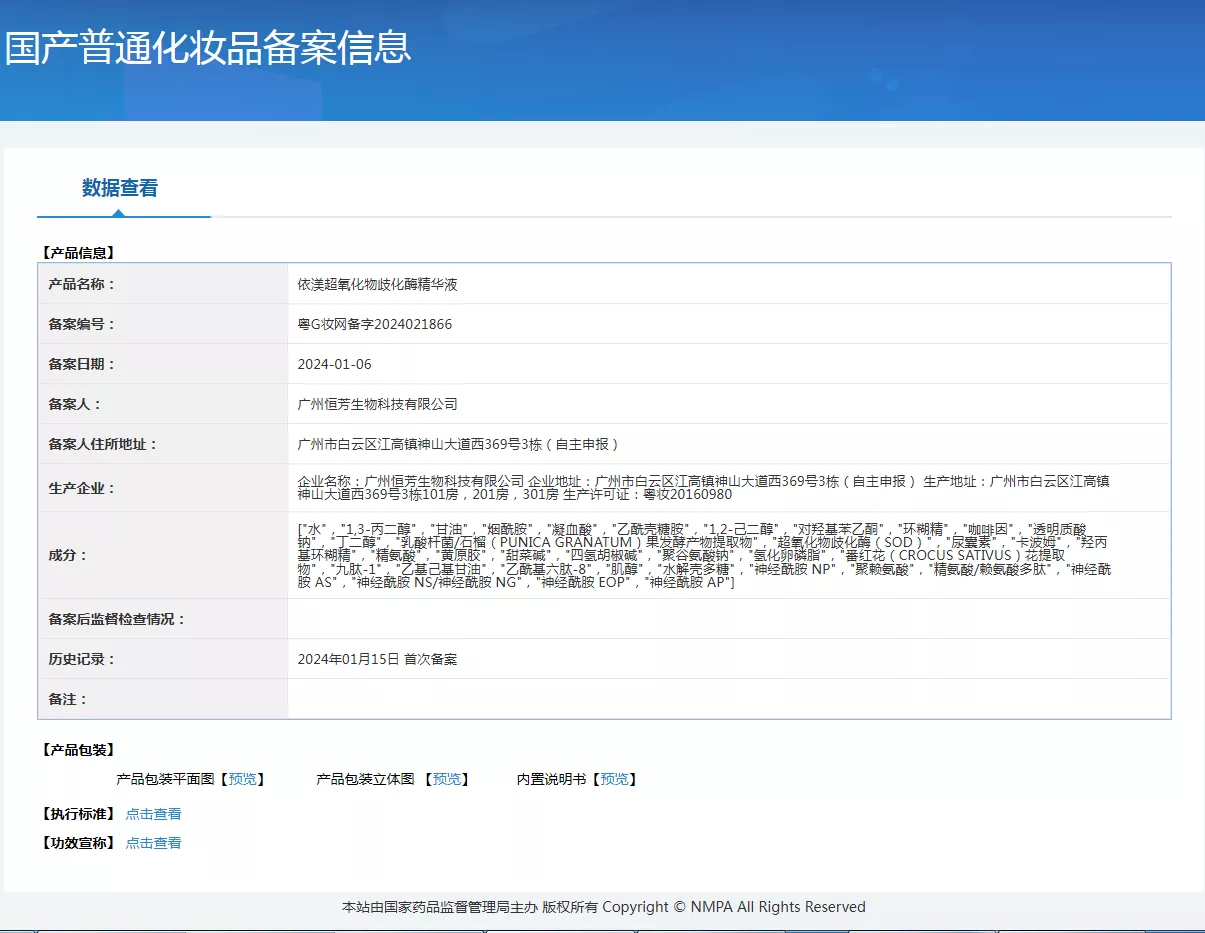The image size is (1205, 933).
Task: Click the filing date 2024-01-06
Action: pyautogui.click(x=334, y=364)
